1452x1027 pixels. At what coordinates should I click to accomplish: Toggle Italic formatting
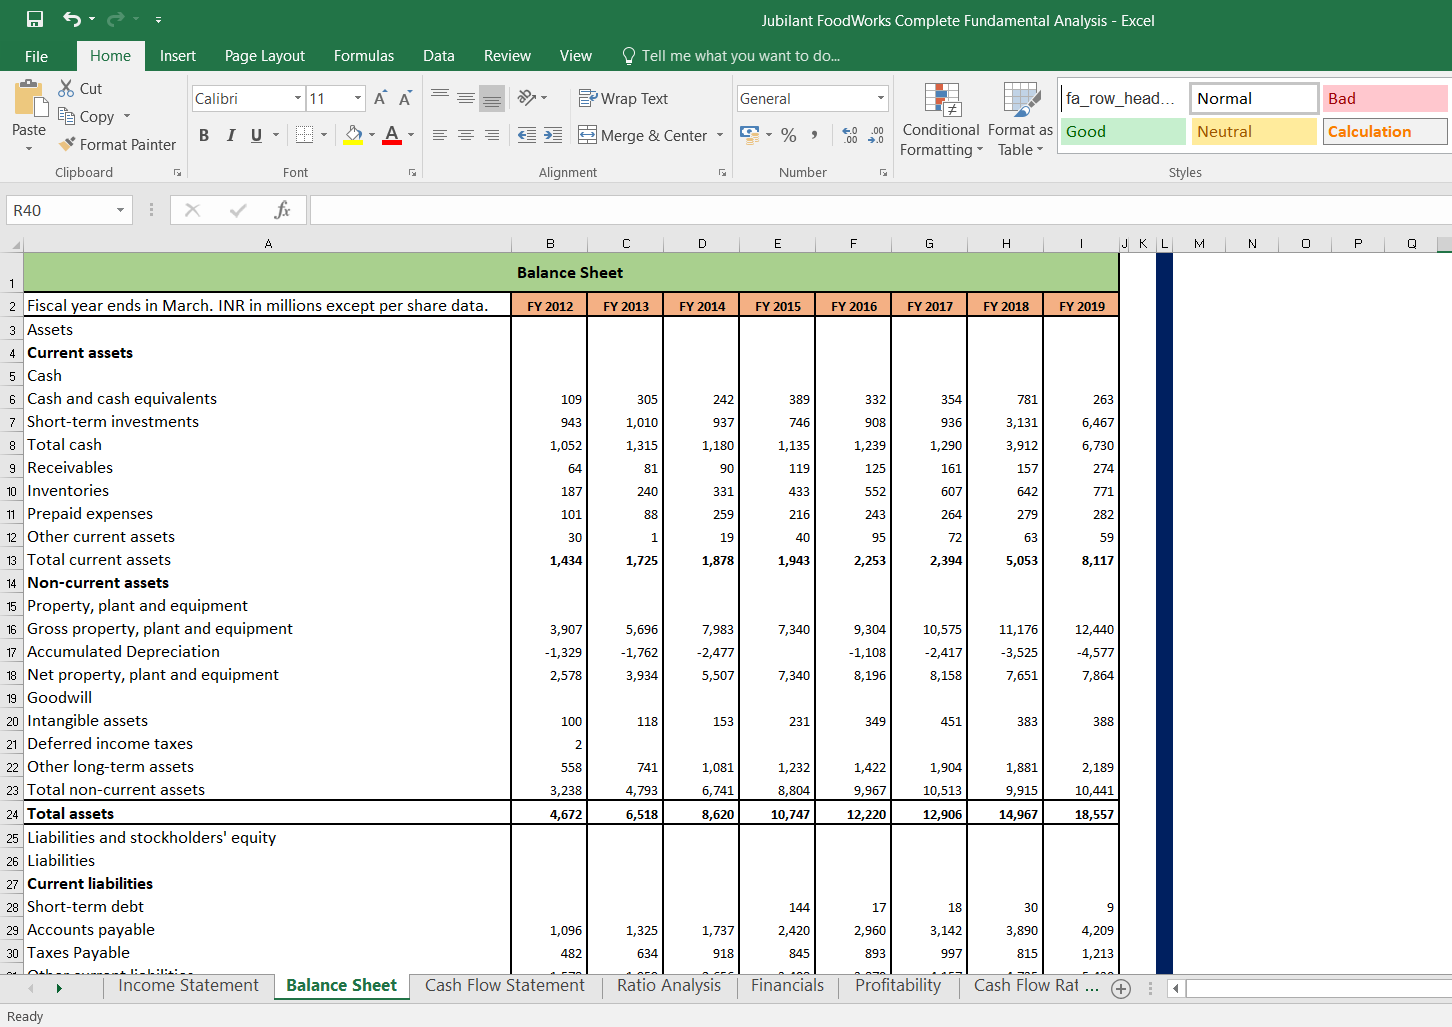[231, 134]
